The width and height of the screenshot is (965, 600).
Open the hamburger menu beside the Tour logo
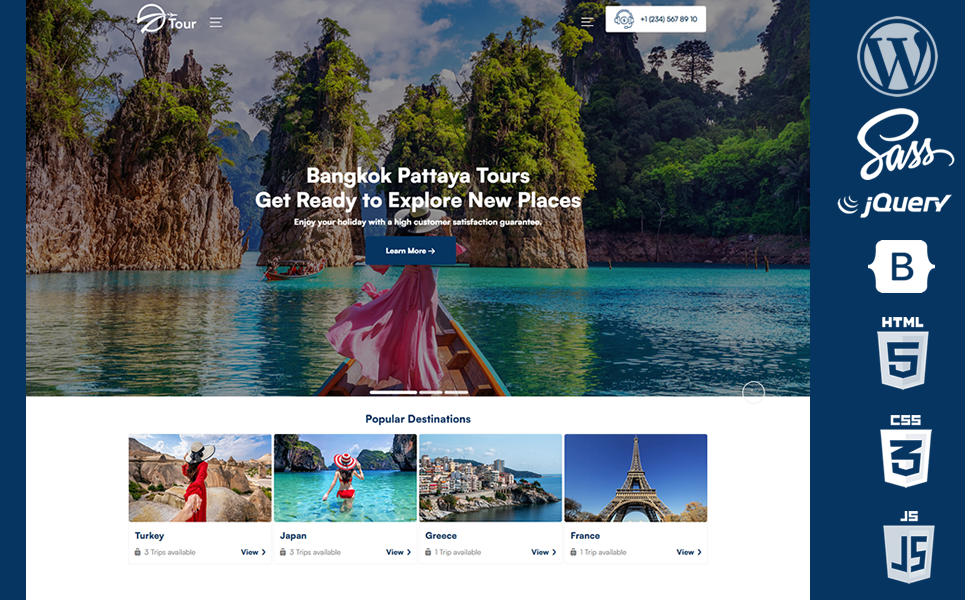(216, 22)
